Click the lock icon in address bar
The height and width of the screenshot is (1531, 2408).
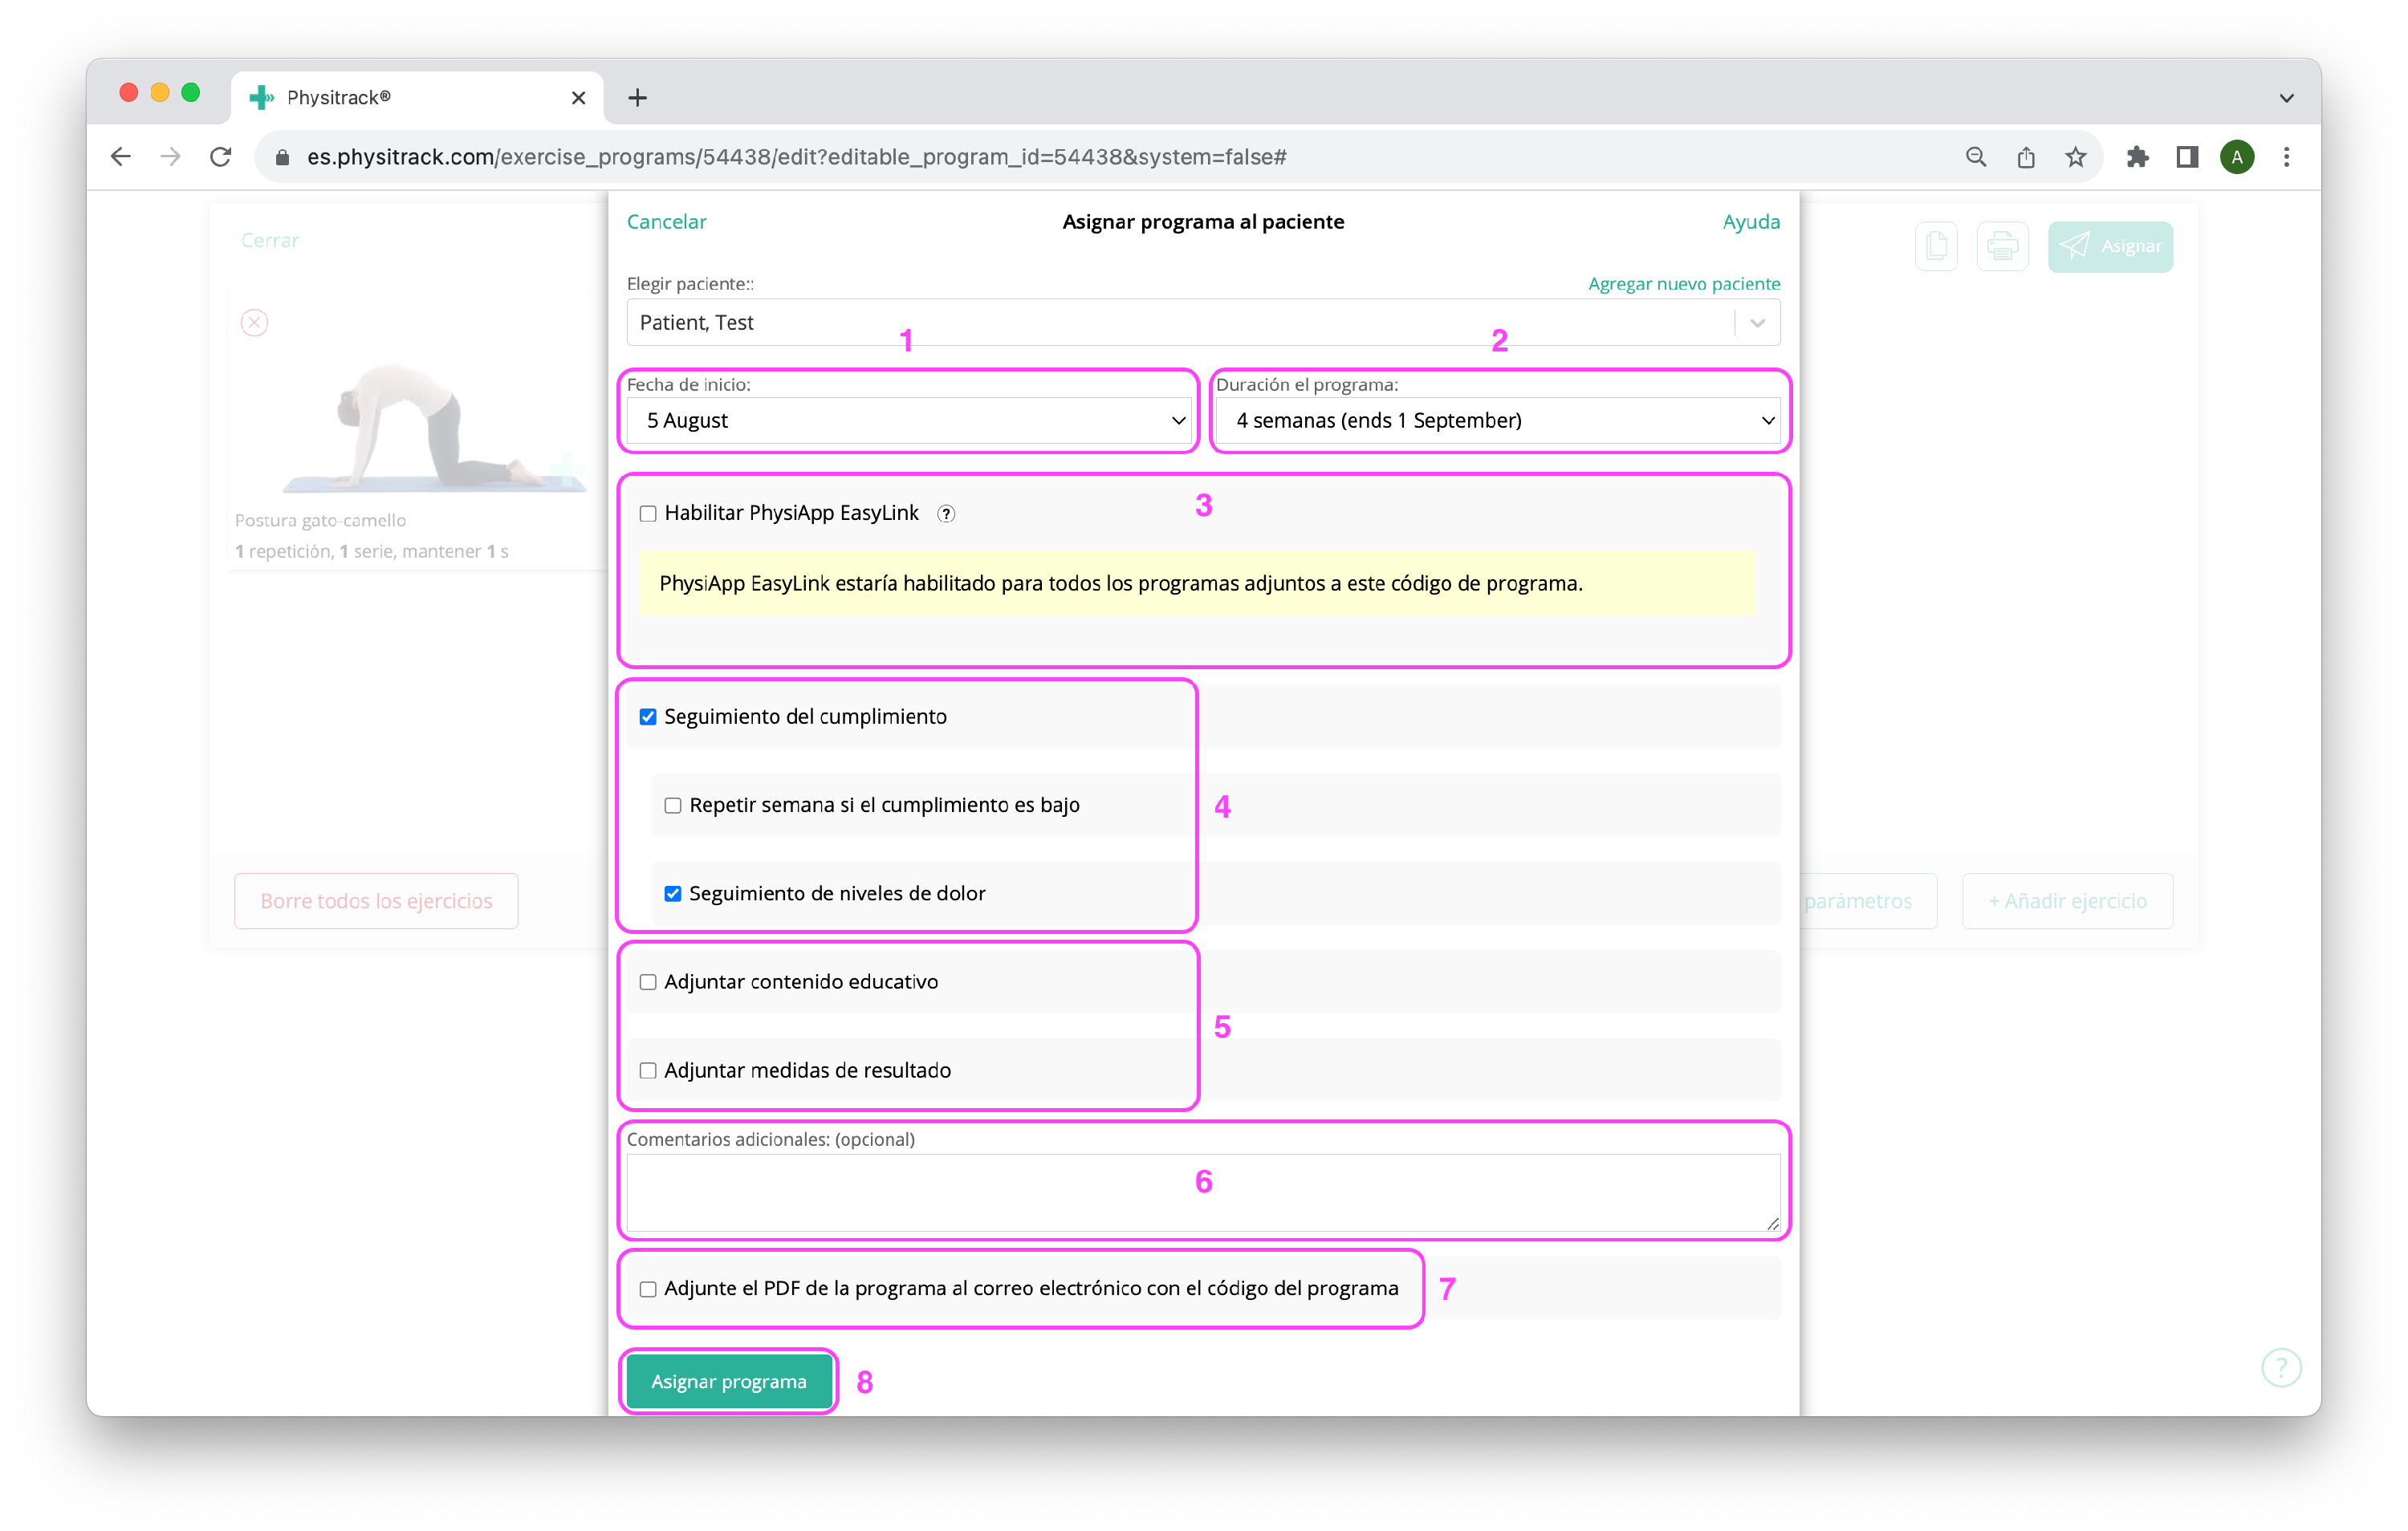point(282,157)
